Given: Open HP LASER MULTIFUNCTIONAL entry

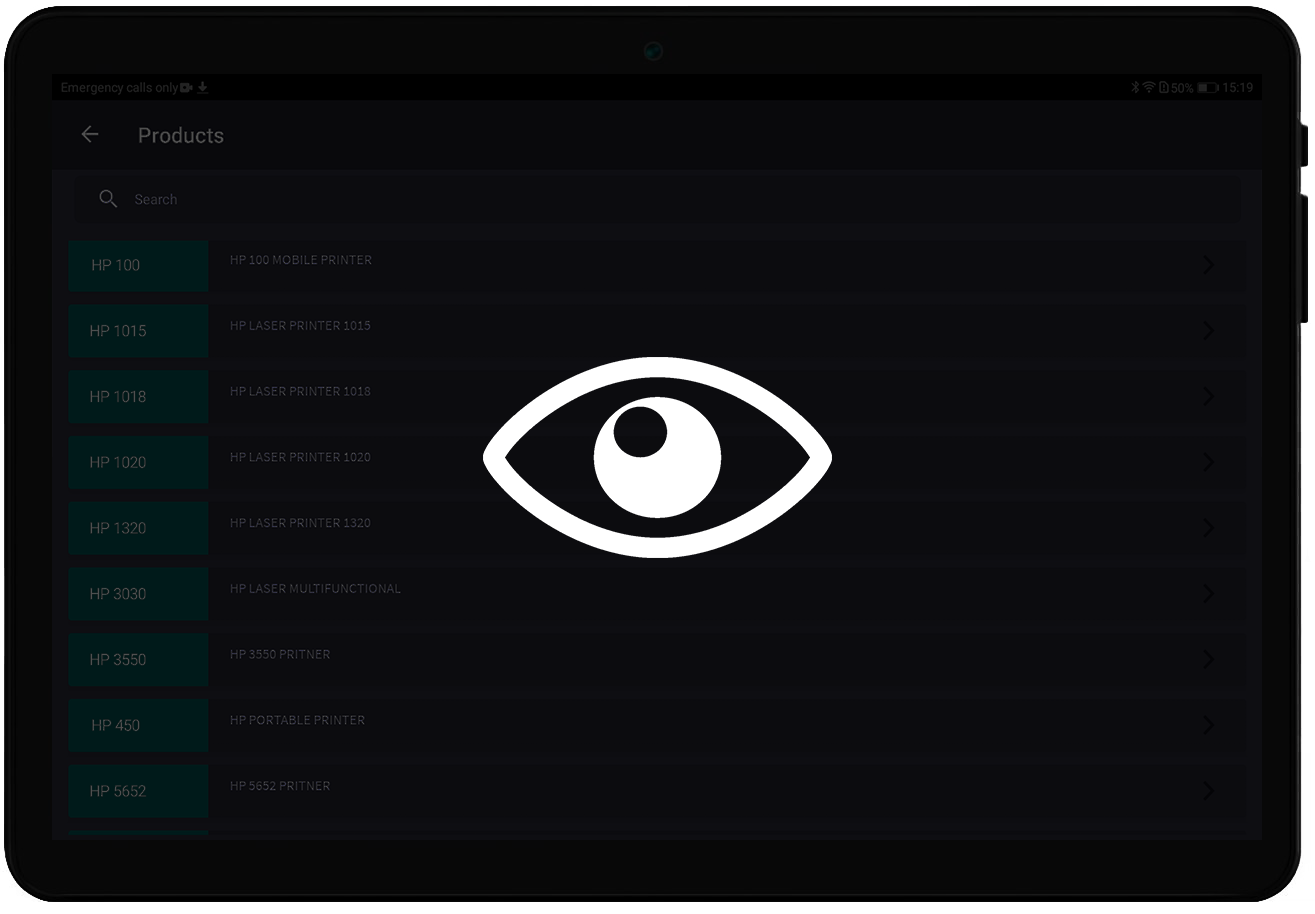Looking at the screenshot, I should click(315, 589).
